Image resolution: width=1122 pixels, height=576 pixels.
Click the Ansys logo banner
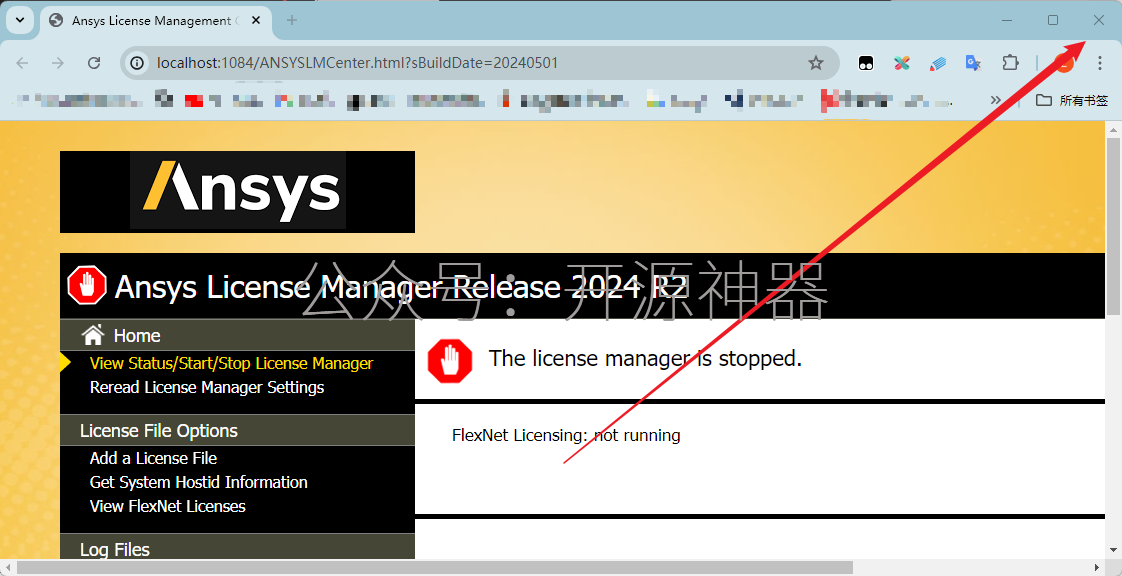[x=238, y=192]
